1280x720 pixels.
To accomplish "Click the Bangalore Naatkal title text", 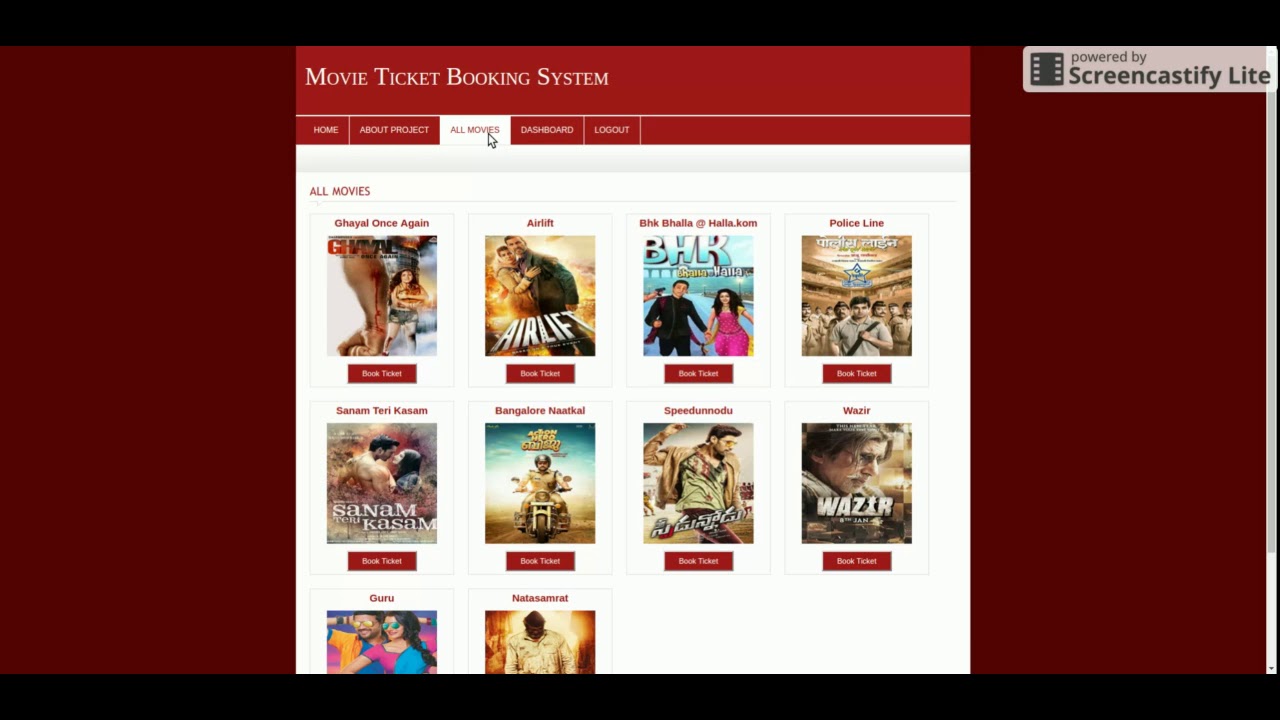I will tap(540, 410).
